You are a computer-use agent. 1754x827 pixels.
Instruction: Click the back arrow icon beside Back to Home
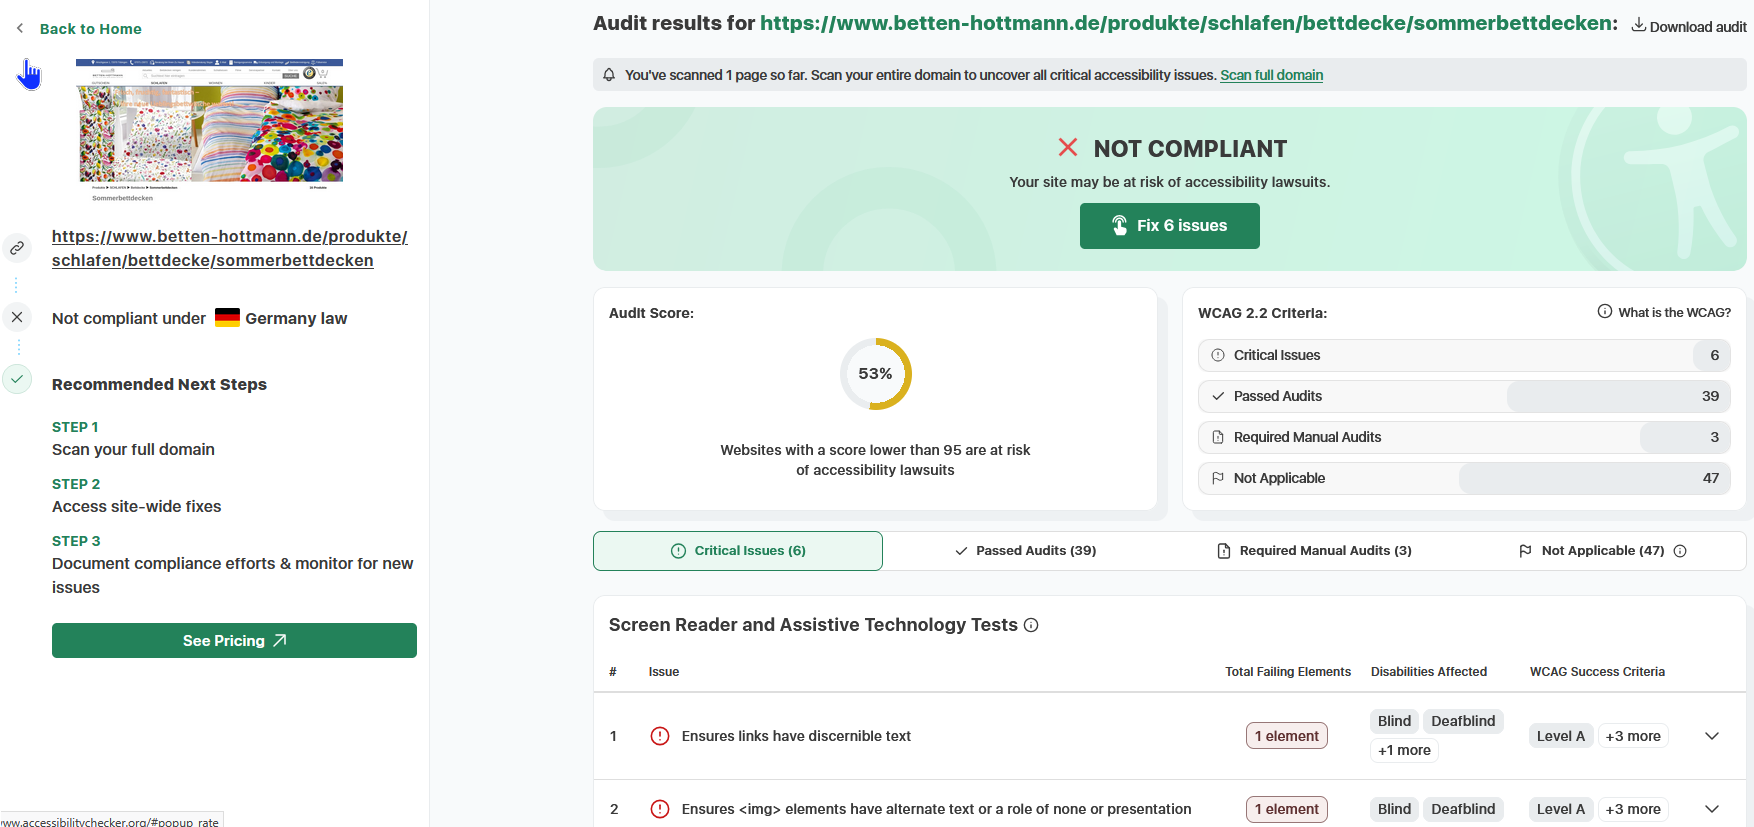(20, 29)
